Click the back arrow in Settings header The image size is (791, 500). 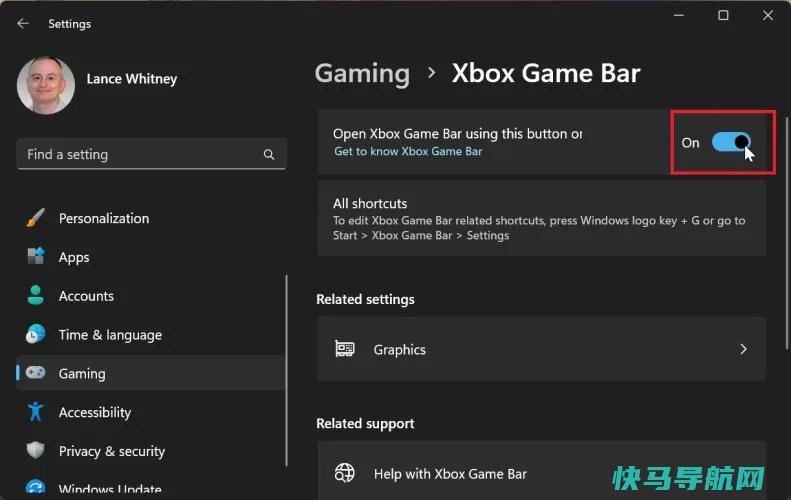click(23, 24)
